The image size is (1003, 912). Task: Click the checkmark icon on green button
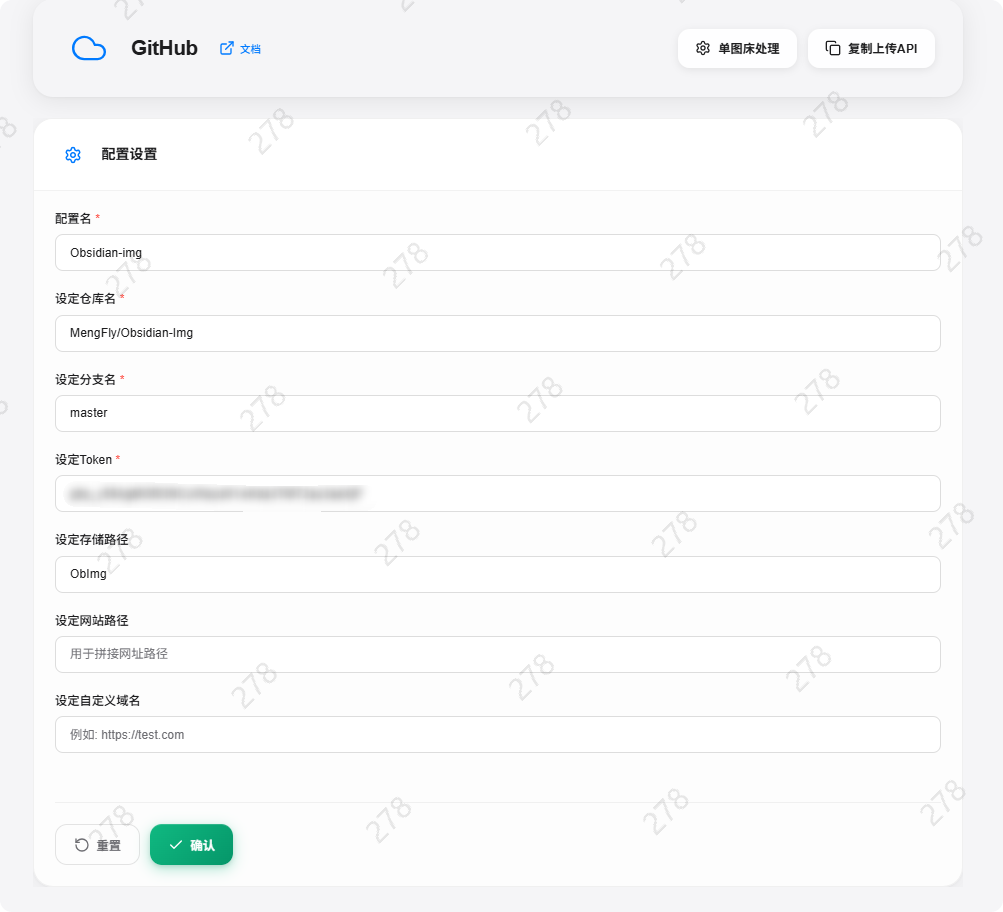(x=176, y=845)
